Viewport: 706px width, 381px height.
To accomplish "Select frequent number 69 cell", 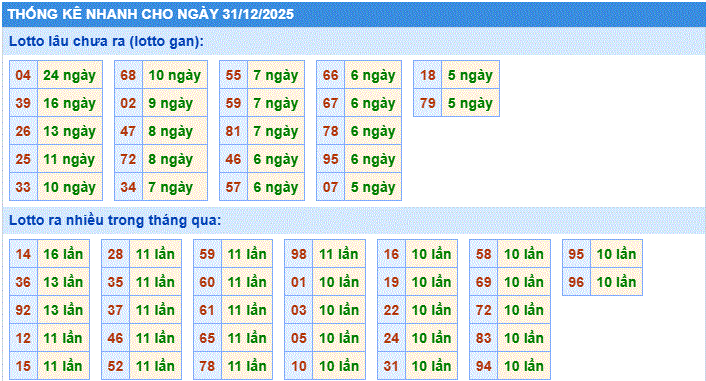I will point(484,281).
